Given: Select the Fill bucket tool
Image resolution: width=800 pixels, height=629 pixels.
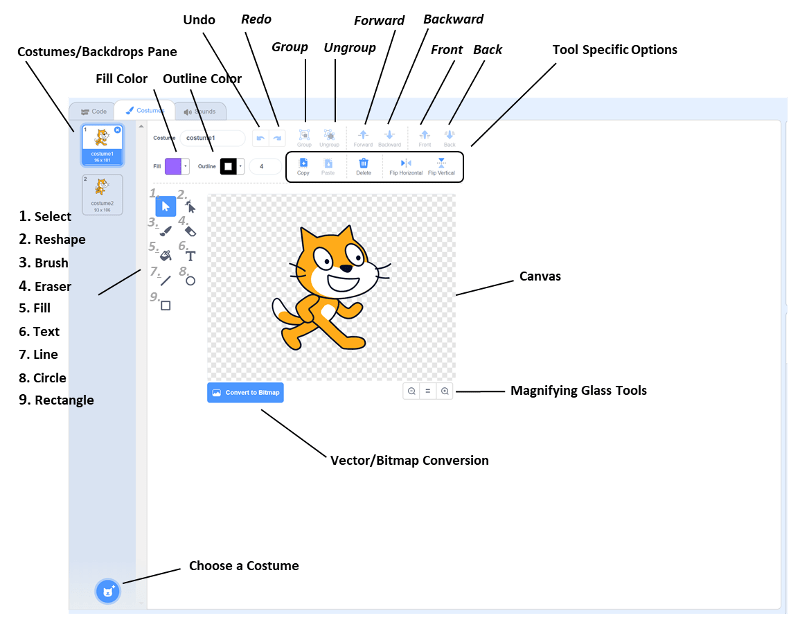Looking at the screenshot, I should pos(165,256).
